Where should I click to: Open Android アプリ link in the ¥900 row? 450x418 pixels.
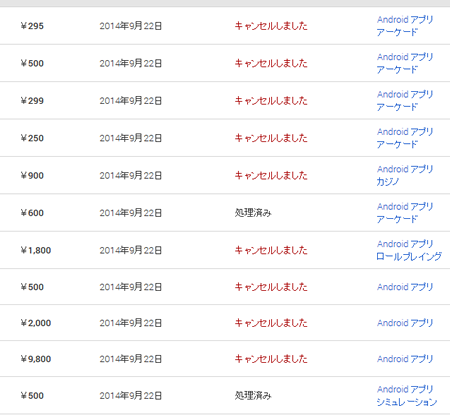(x=405, y=169)
